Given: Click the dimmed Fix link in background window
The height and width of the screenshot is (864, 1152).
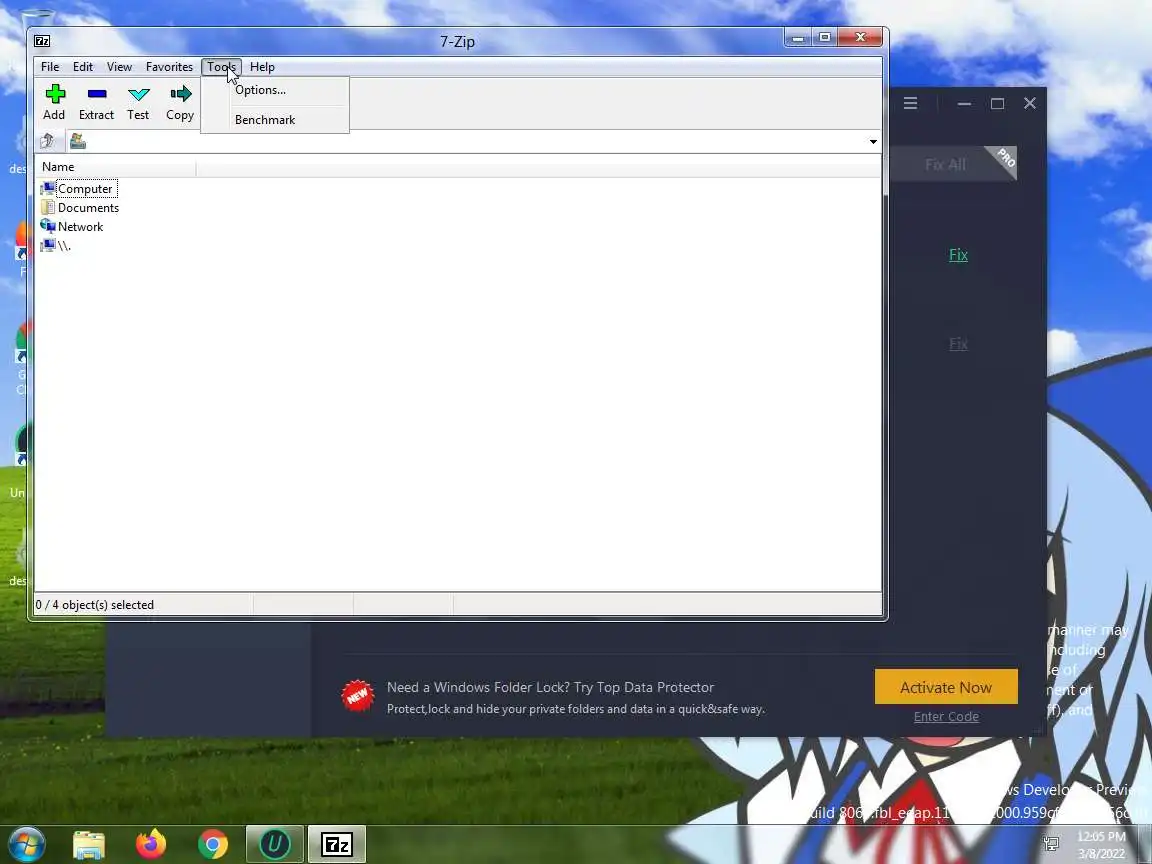Looking at the screenshot, I should point(958,344).
